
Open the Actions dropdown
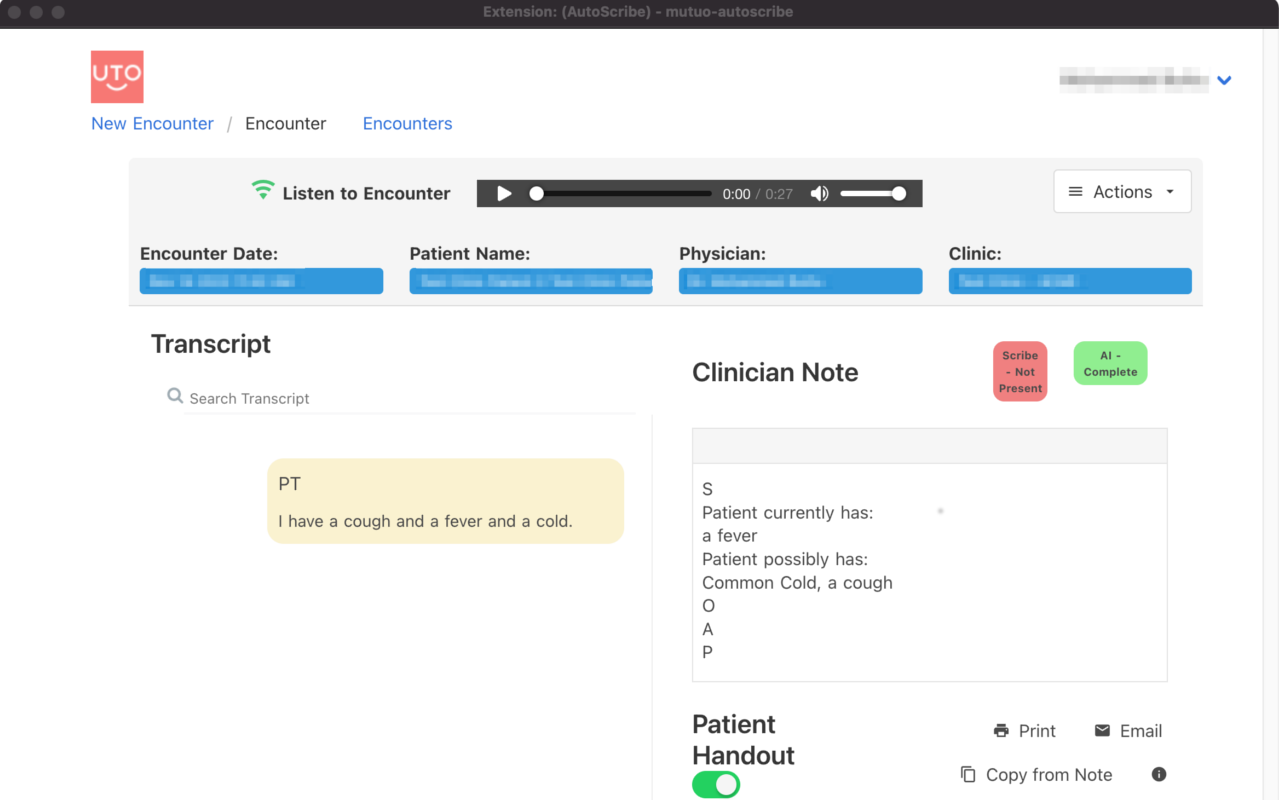click(1122, 191)
